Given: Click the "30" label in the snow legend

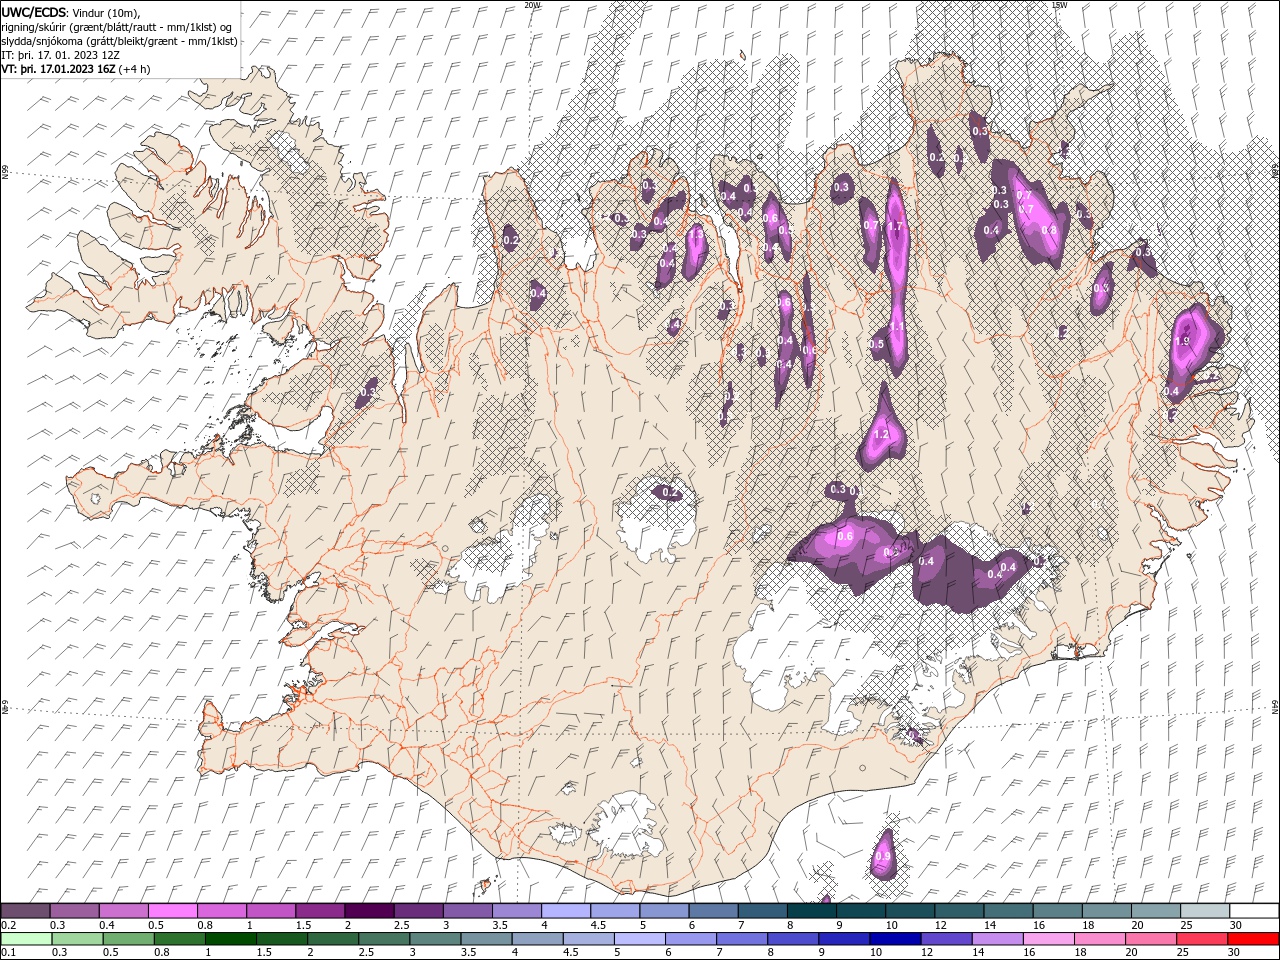Looking at the screenshot, I should pyautogui.click(x=1235, y=925).
